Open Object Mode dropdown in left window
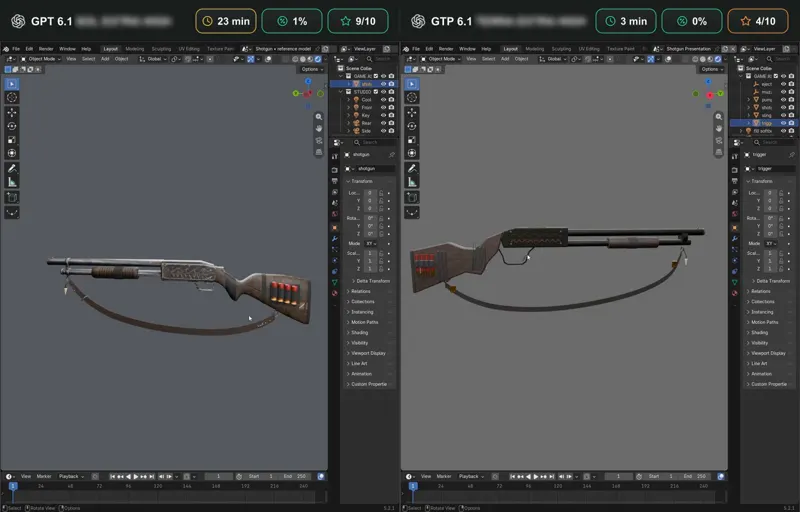Viewport: 800px width, 512px height. (40, 59)
